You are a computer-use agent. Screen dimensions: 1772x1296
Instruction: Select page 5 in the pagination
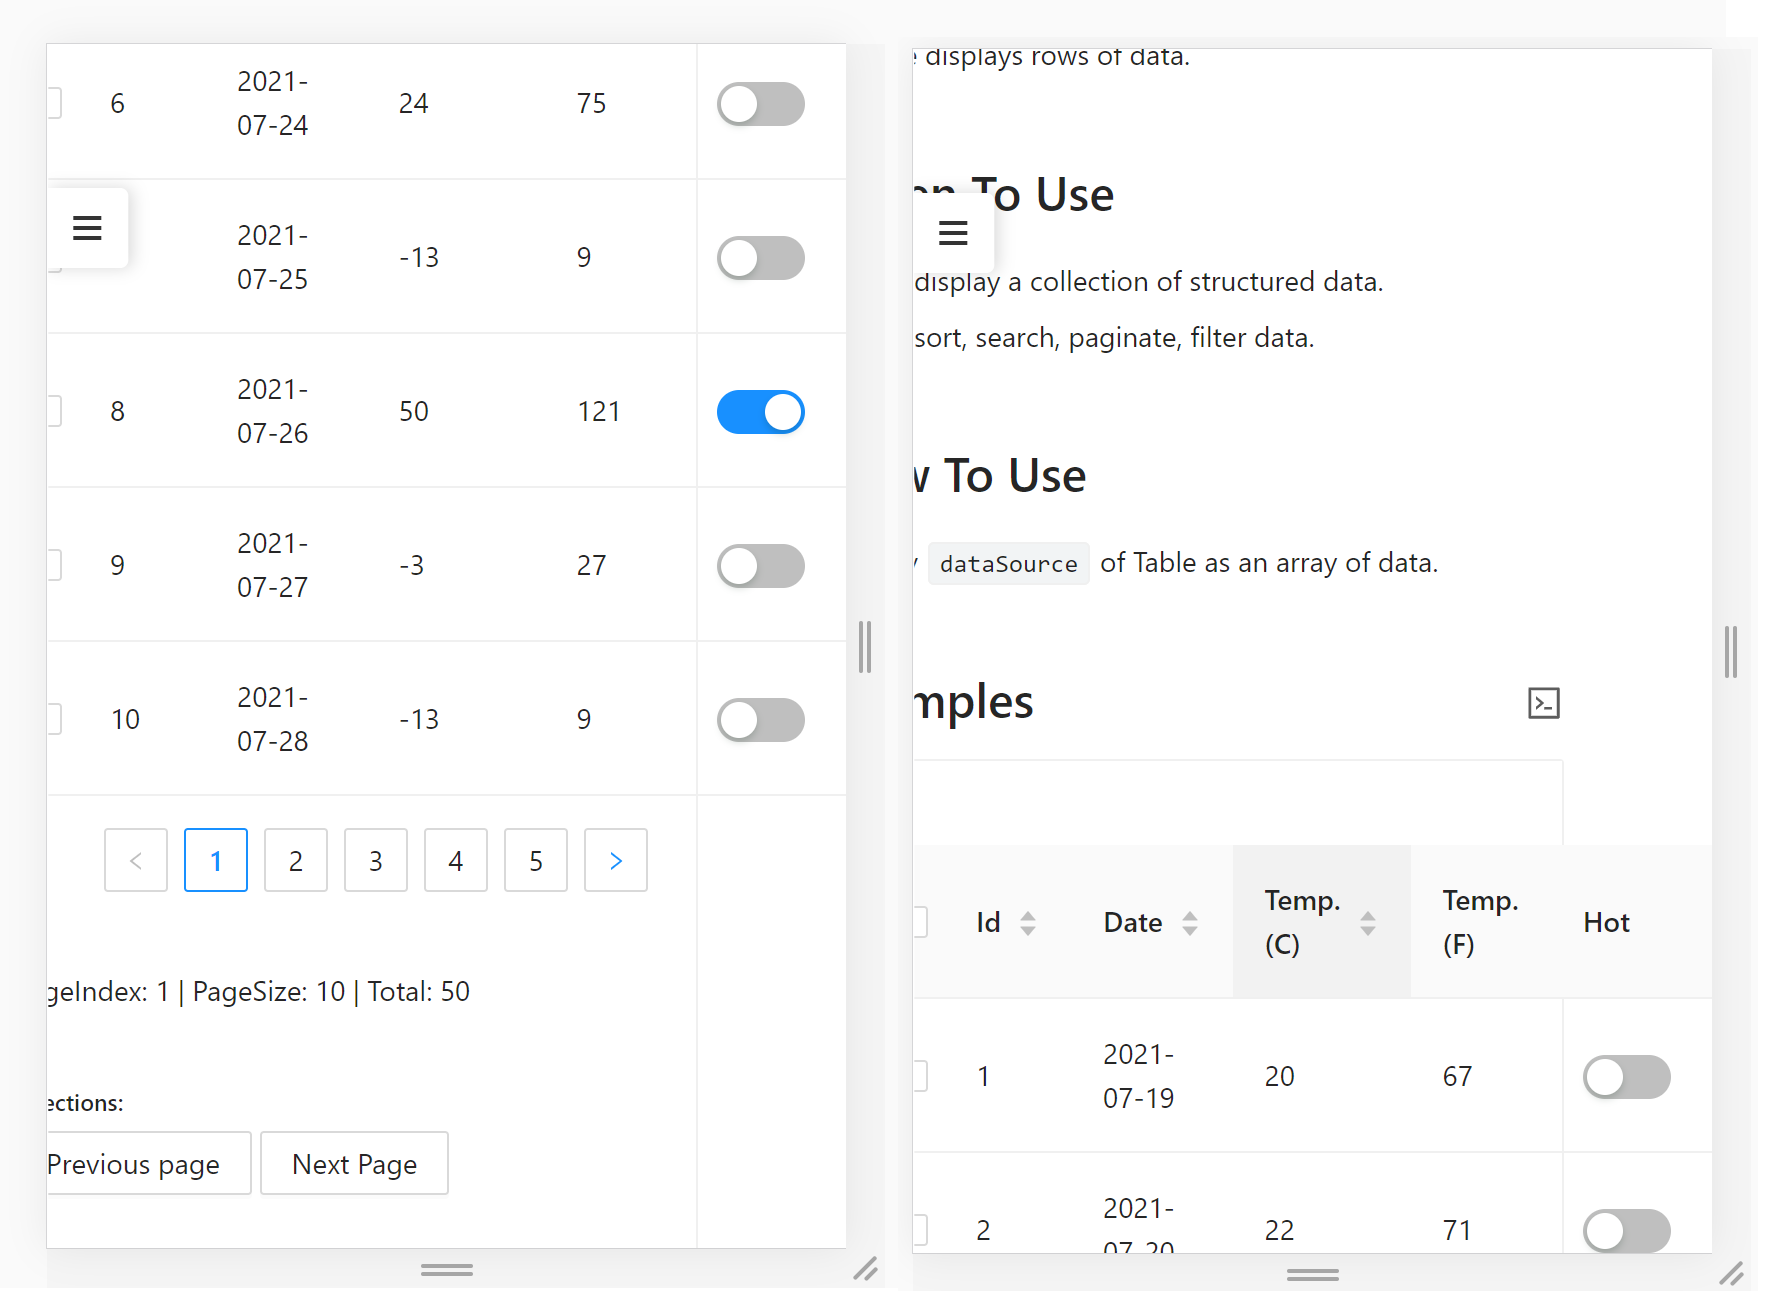(536, 860)
